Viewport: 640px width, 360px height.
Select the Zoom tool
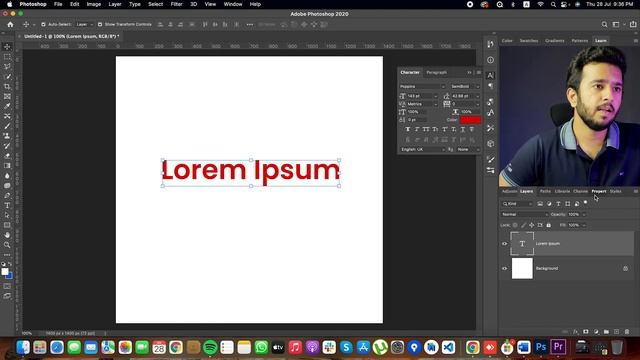pyautogui.click(x=7, y=245)
